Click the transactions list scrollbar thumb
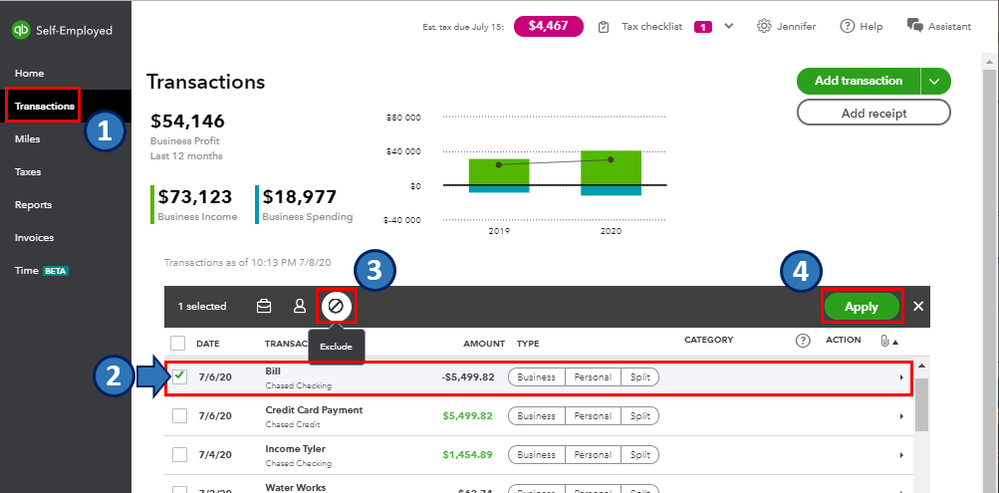 tap(921, 404)
